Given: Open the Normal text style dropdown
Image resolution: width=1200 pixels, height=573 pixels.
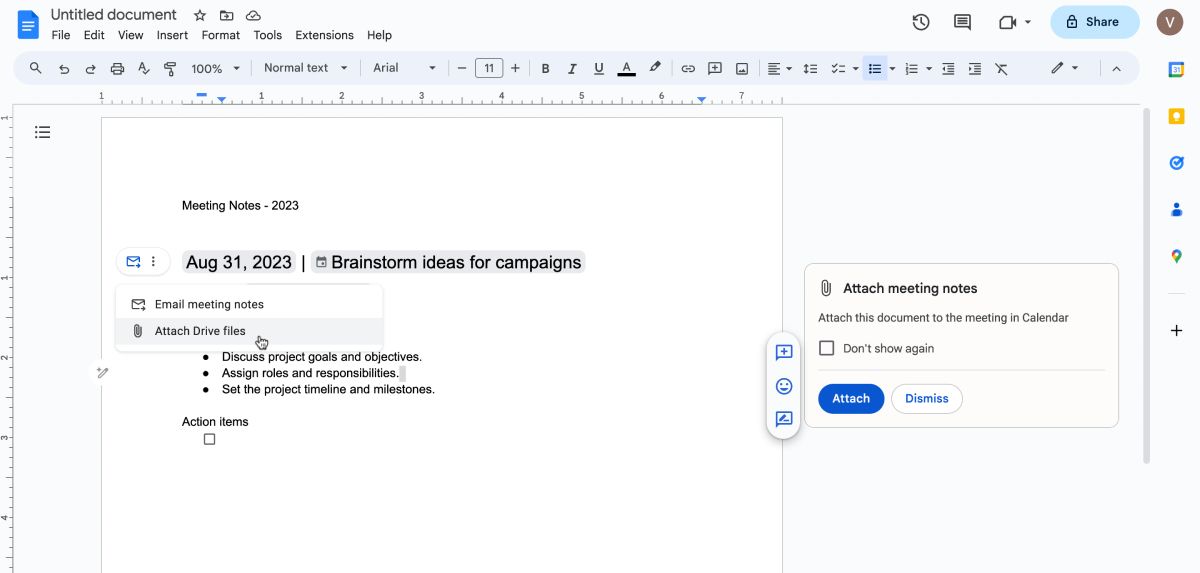Looking at the screenshot, I should click(x=305, y=68).
